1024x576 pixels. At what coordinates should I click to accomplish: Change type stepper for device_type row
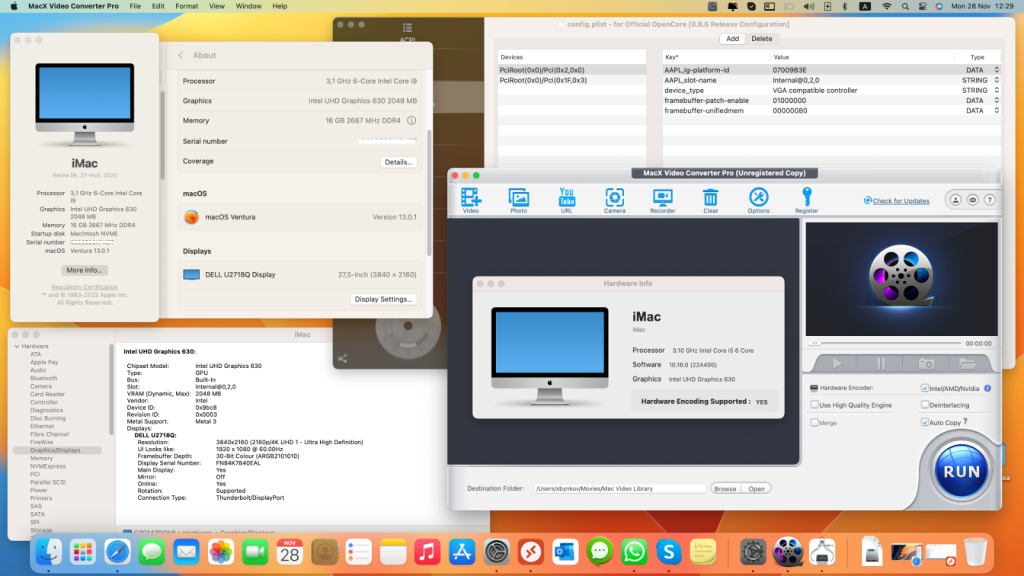tap(995, 91)
